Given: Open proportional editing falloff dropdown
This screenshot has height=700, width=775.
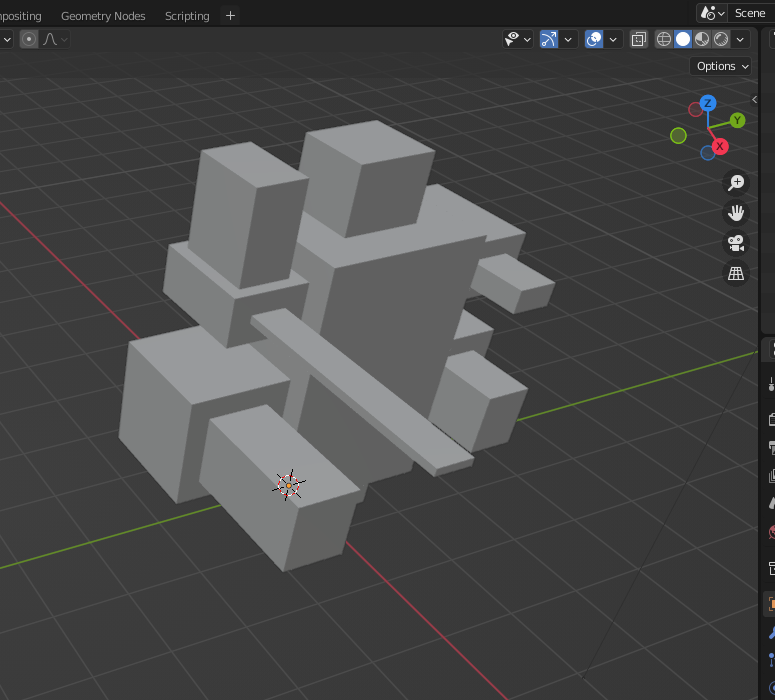Looking at the screenshot, I should coord(55,39).
